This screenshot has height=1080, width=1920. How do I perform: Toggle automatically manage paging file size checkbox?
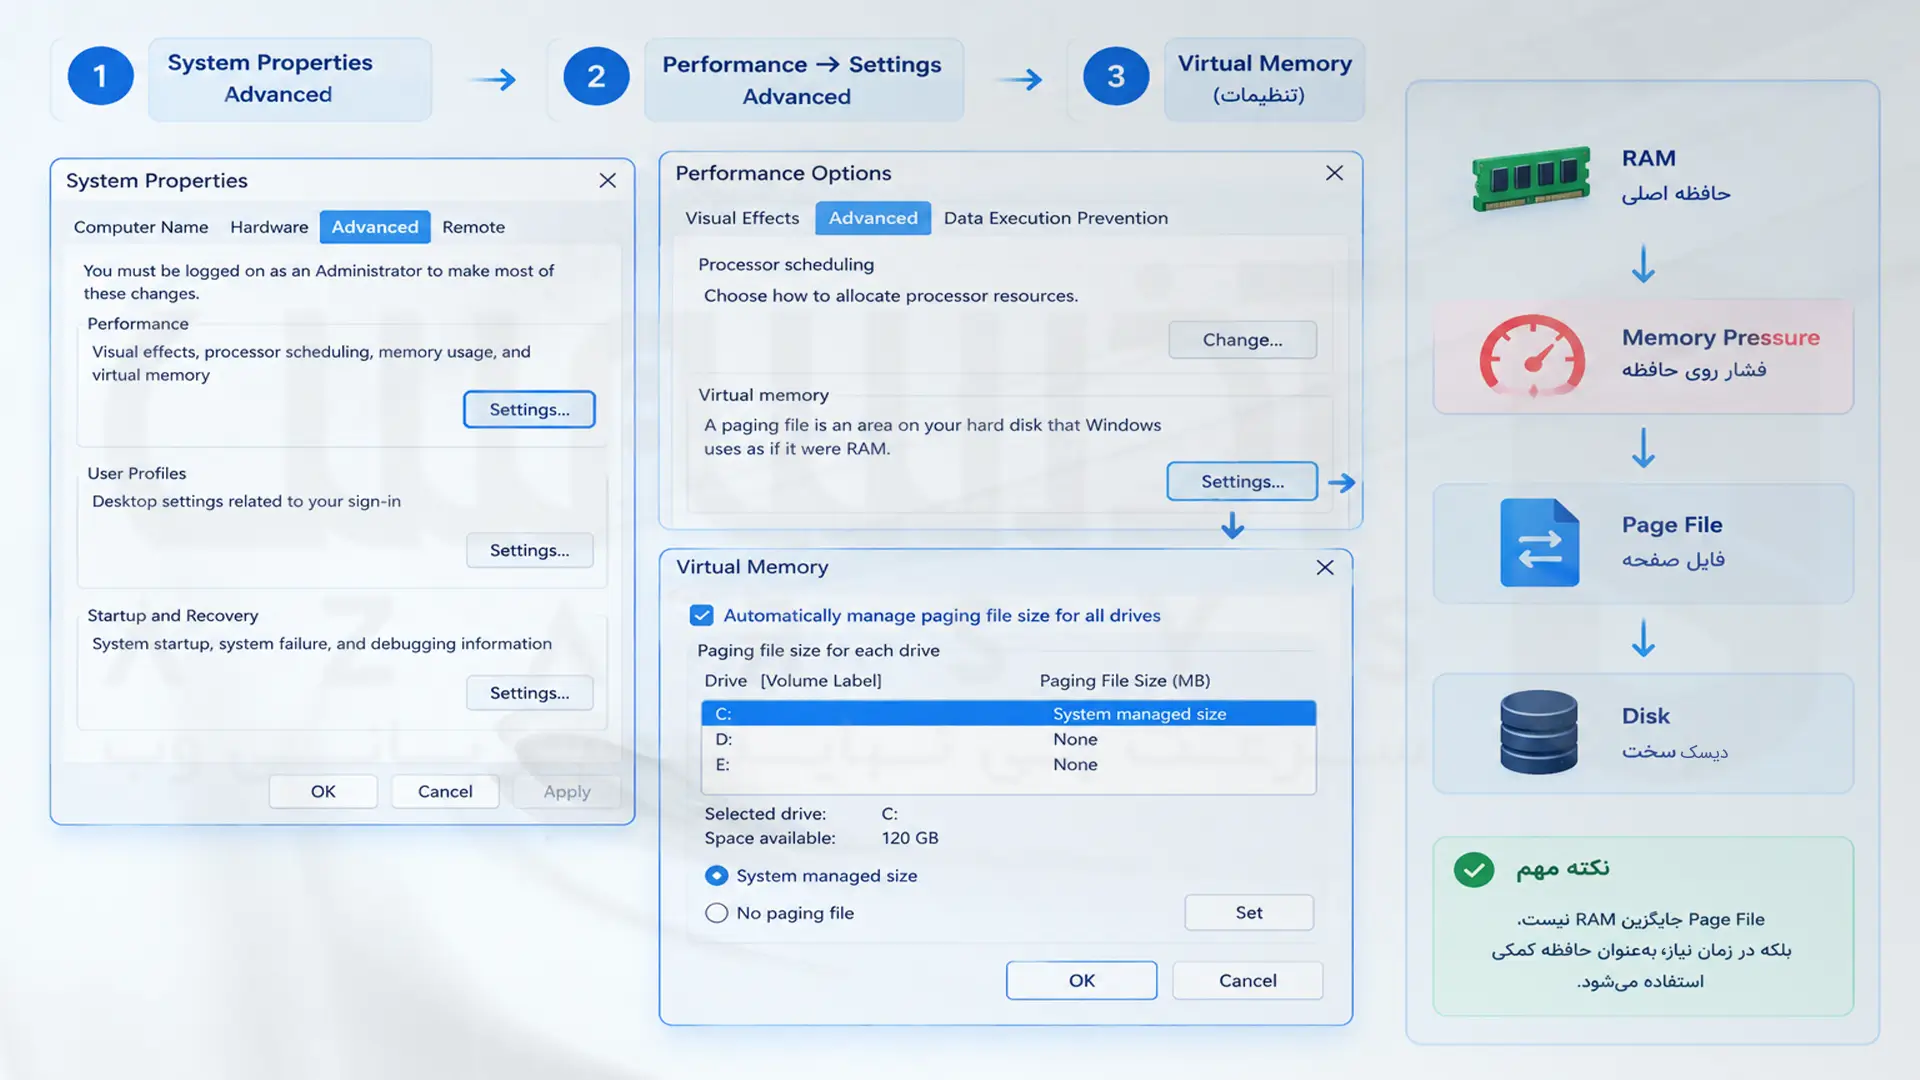(x=702, y=615)
